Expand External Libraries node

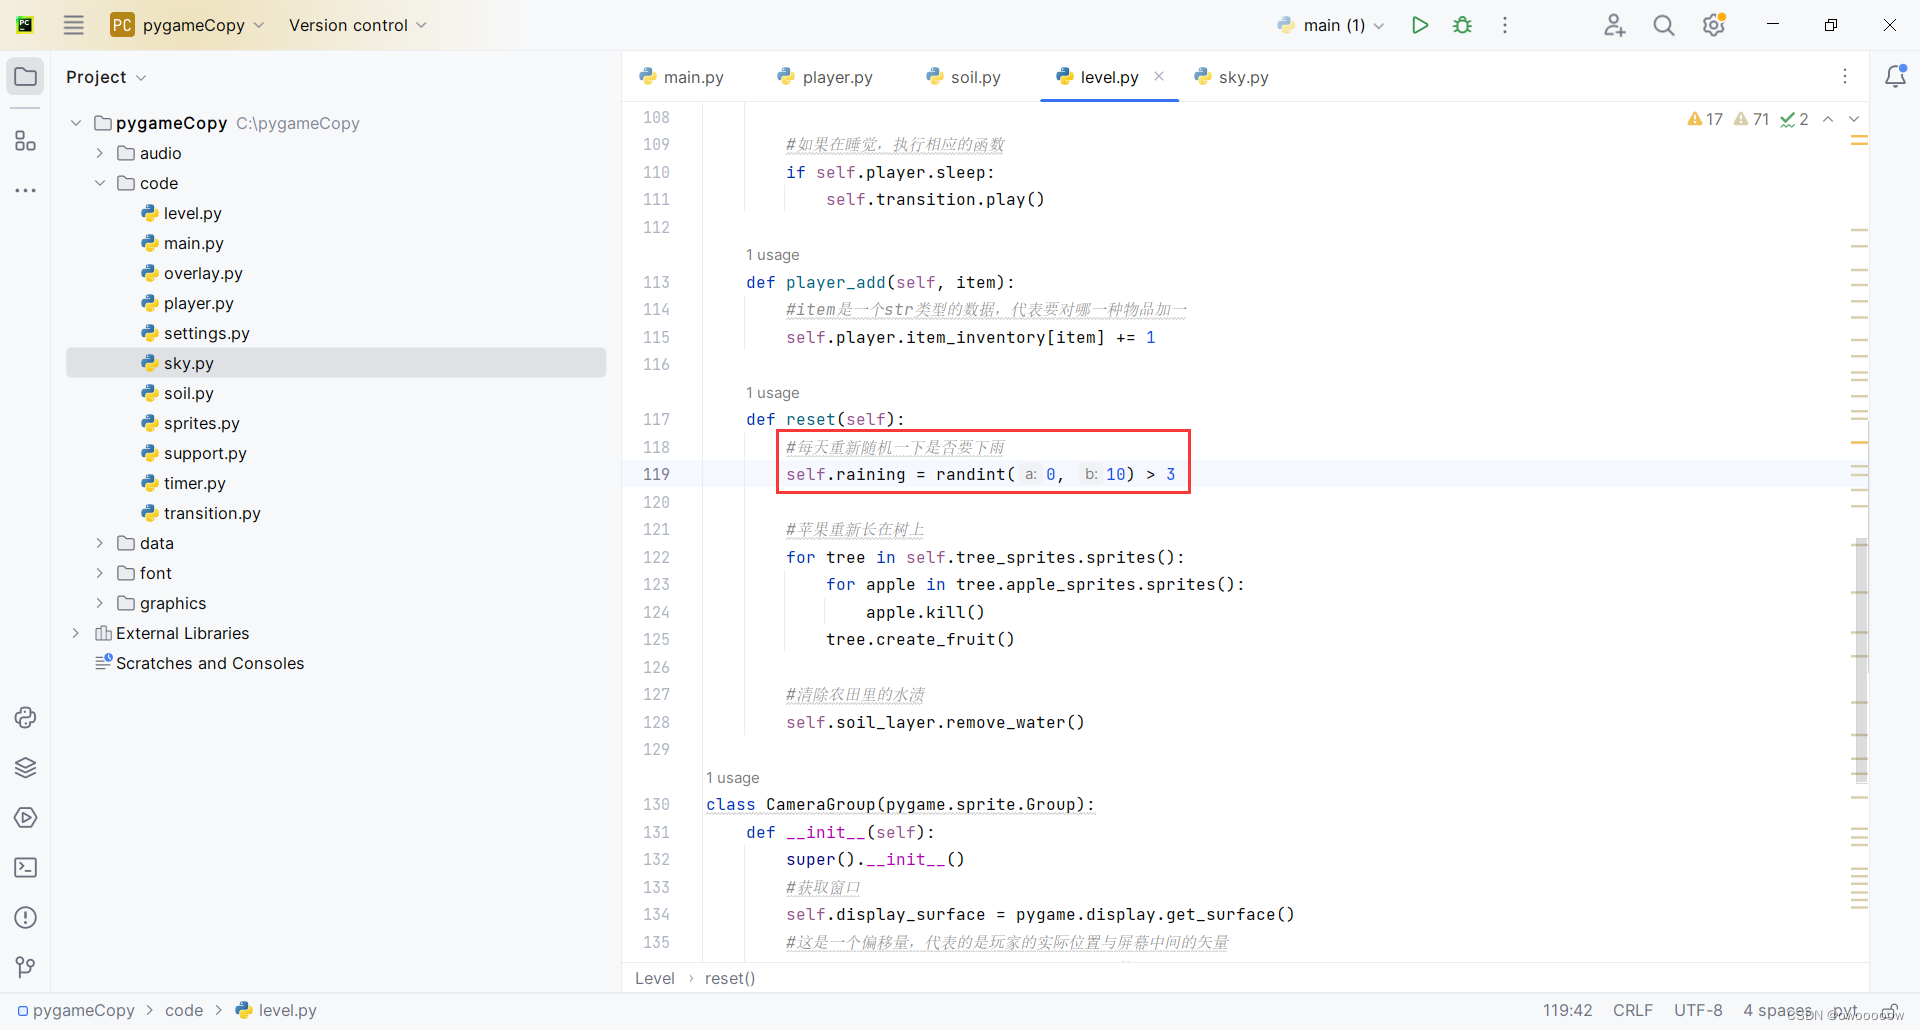pos(76,633)
